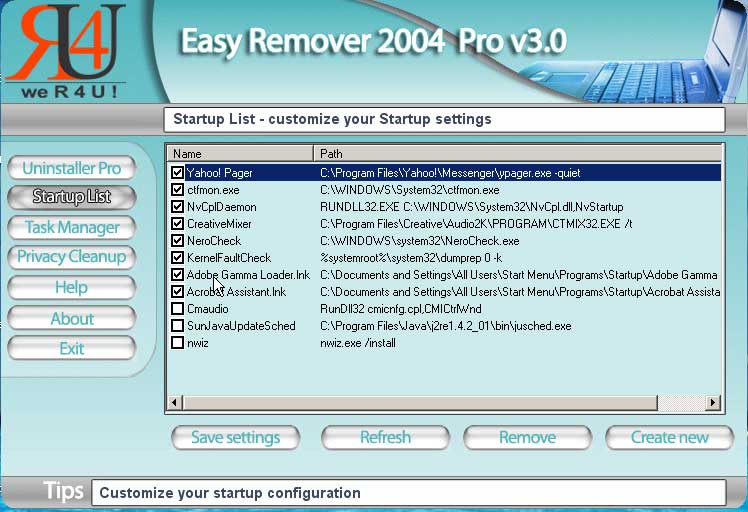Uncheck the Yahoo! Pager startup checkbox
748x512 pixels.
tap(177, 173)
